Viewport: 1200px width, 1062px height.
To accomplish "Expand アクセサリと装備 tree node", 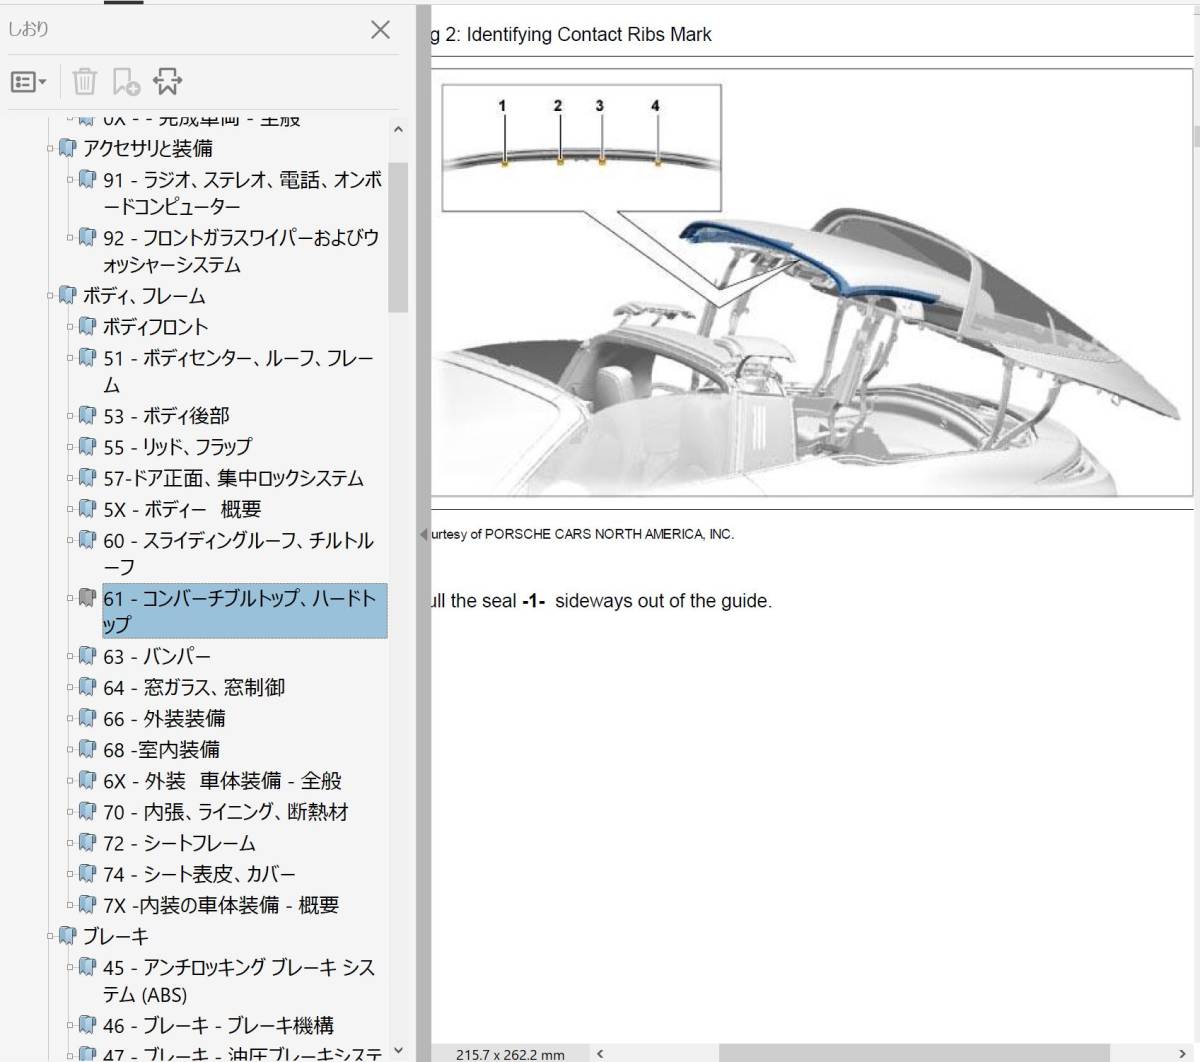I will [50, 149].
